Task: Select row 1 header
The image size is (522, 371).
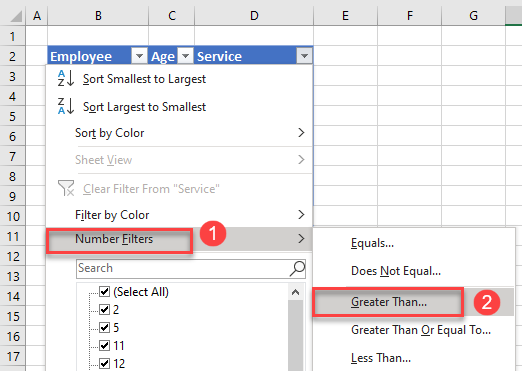Action: 12,36
